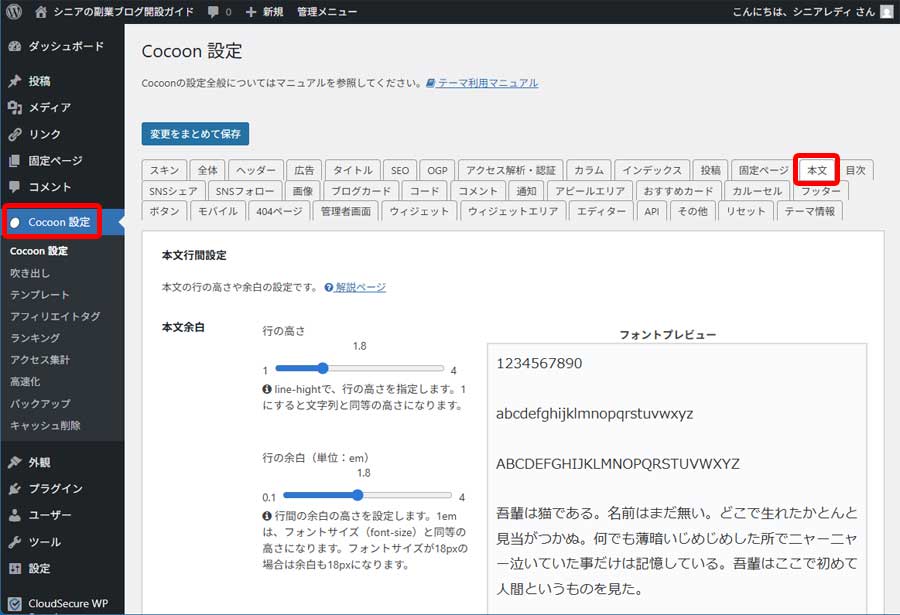Open the comments bubble icon in admin bar

(x=211, y=11)
